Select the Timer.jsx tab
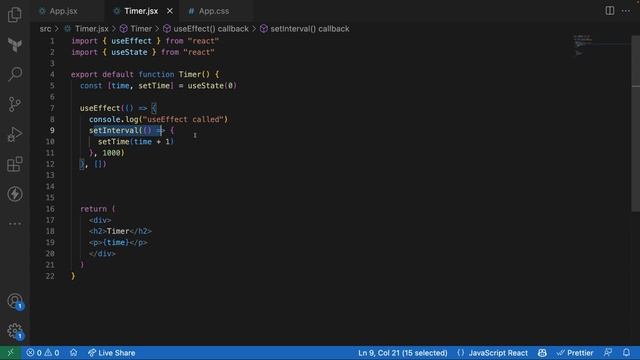Viewport: 640px width, 360px height. click(x=141, y=11)
